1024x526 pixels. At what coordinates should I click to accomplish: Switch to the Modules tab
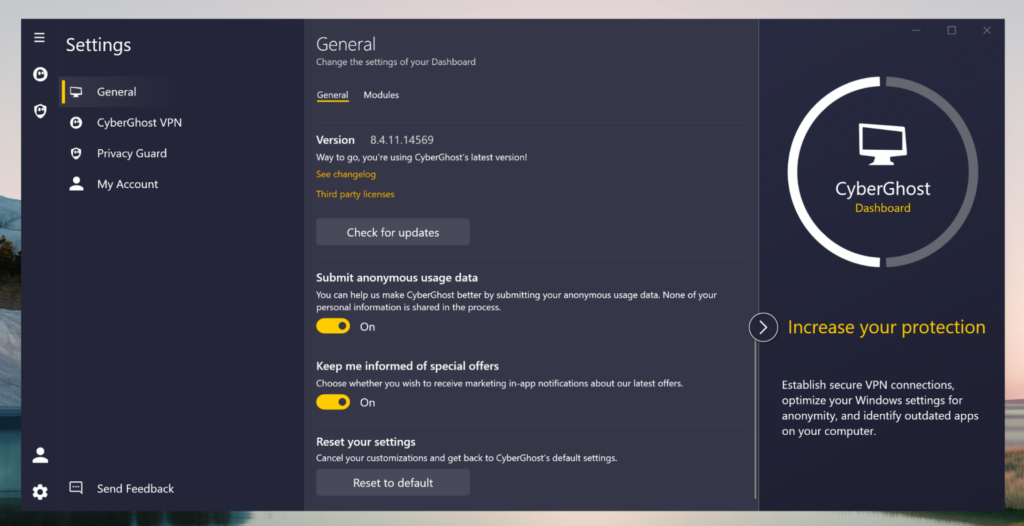coord(381,95)
